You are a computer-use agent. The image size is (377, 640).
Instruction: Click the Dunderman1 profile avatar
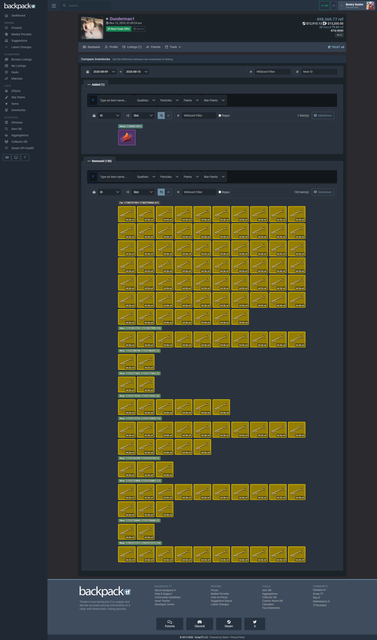pos(92,28)
